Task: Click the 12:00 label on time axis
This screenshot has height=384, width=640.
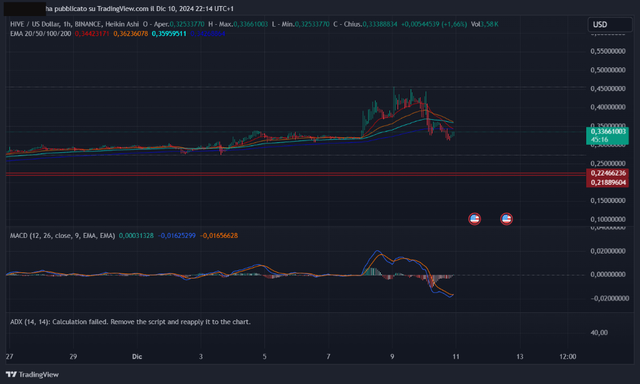Action: click(567, 356)
